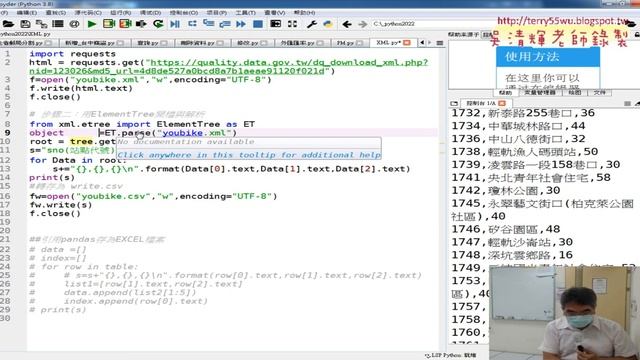Show previous editor tabs with left arrow
Screen dimensions: 640x360
click(x=422, y=42)
